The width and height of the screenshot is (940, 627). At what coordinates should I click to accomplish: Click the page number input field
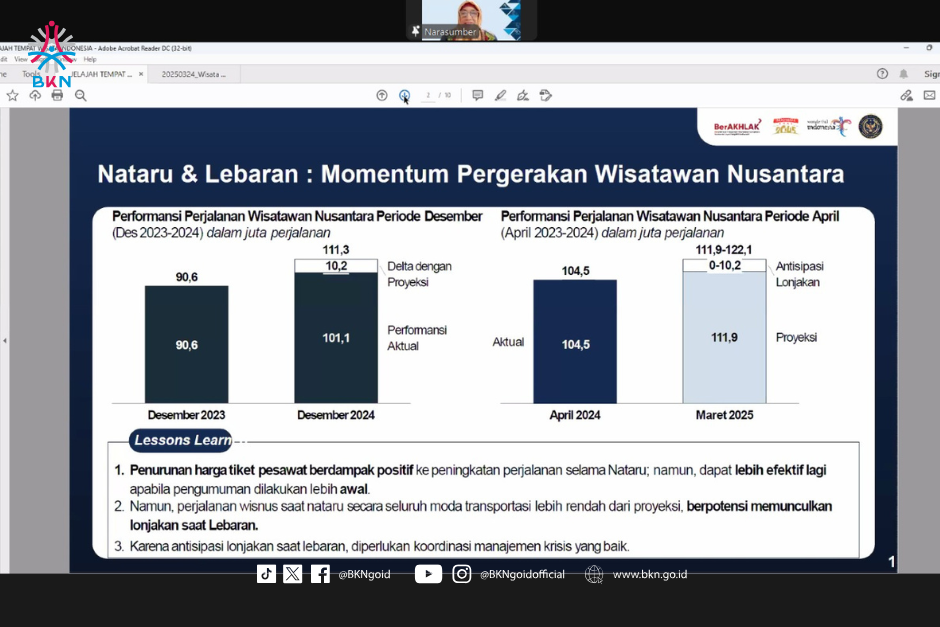coord(428,96)
